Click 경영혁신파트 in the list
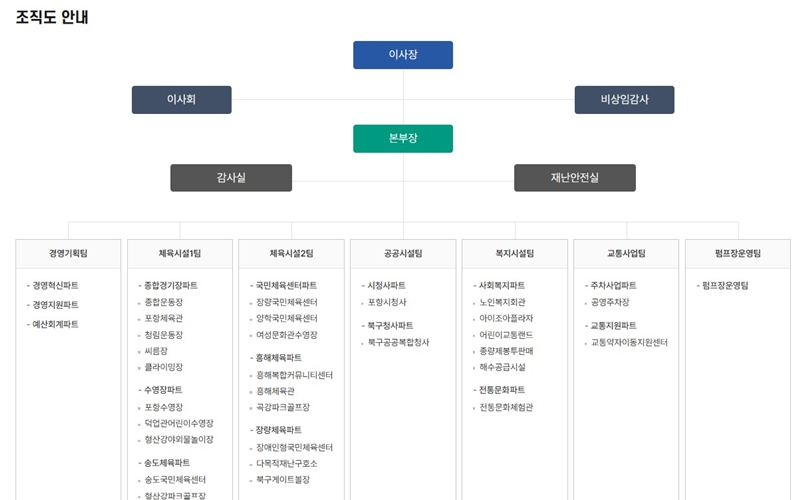 pos(55,285)
